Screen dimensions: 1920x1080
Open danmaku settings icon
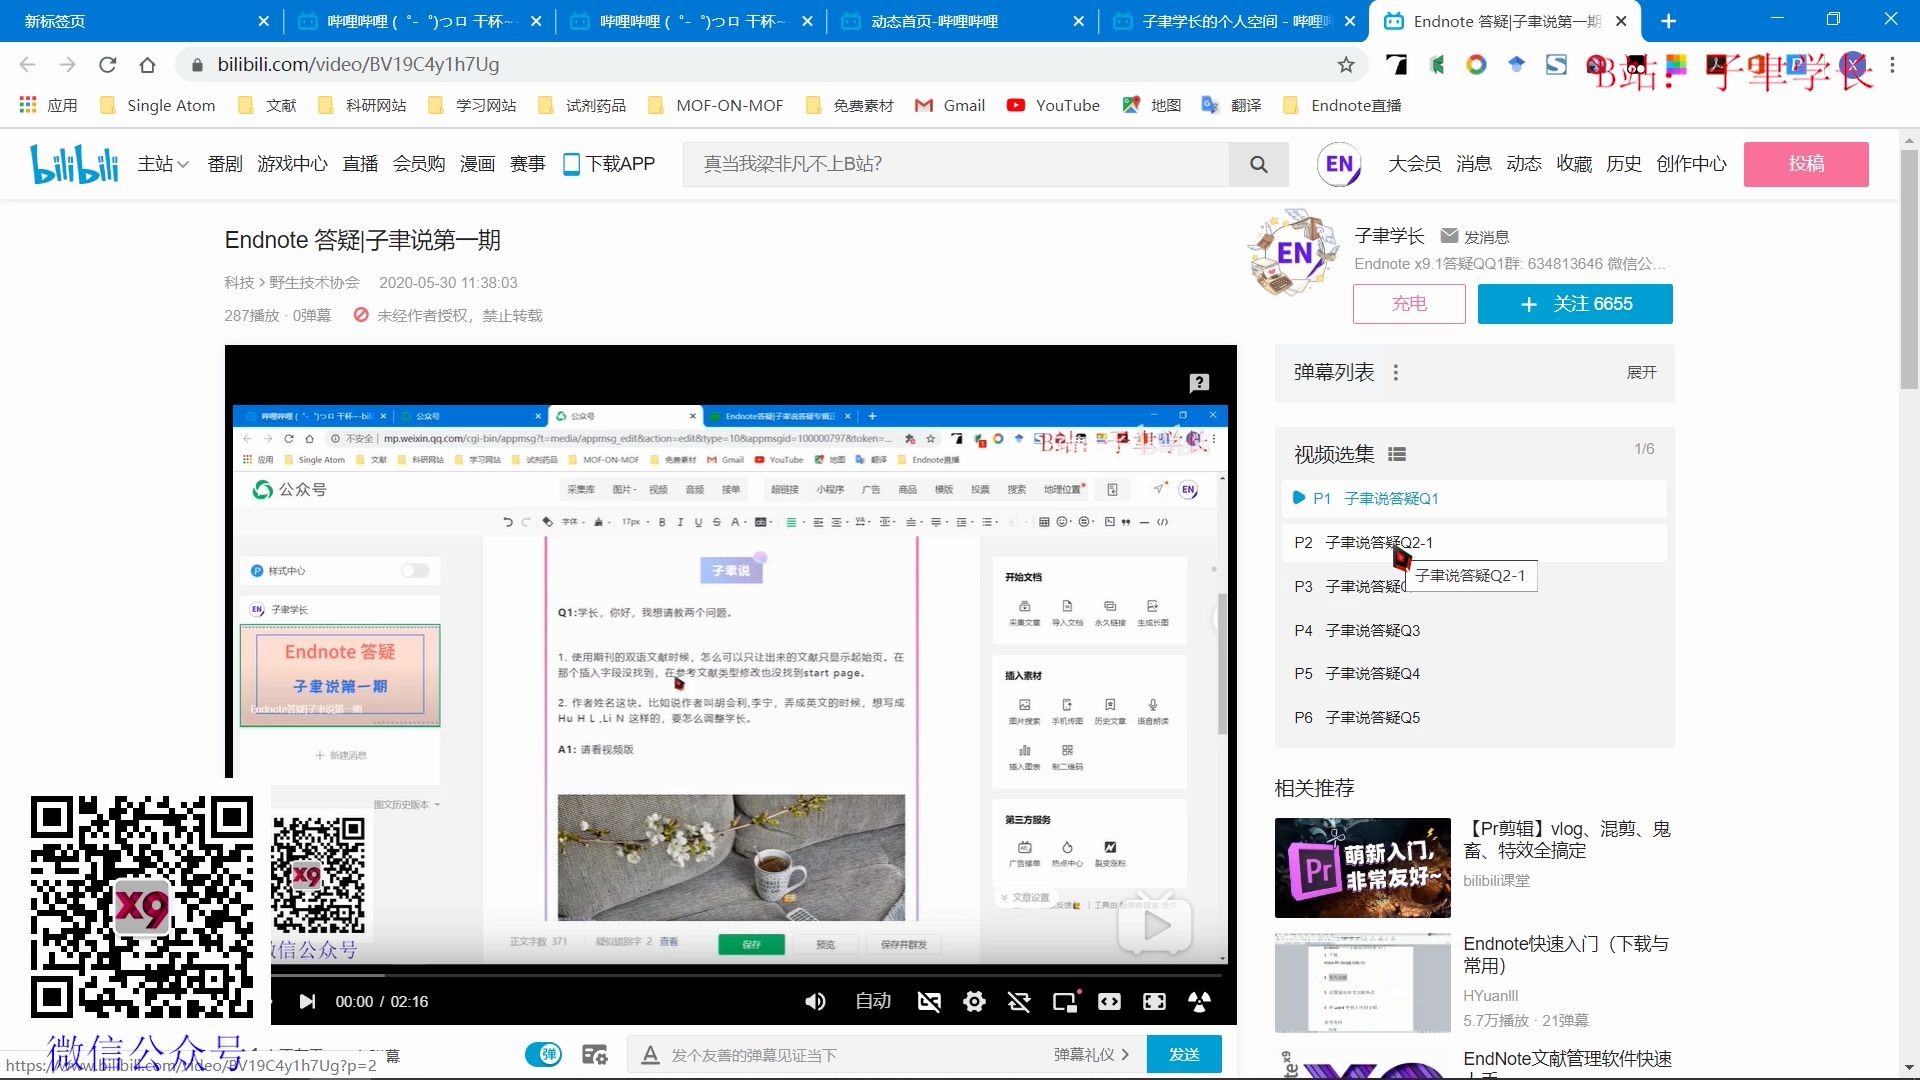coord(595,1054)
